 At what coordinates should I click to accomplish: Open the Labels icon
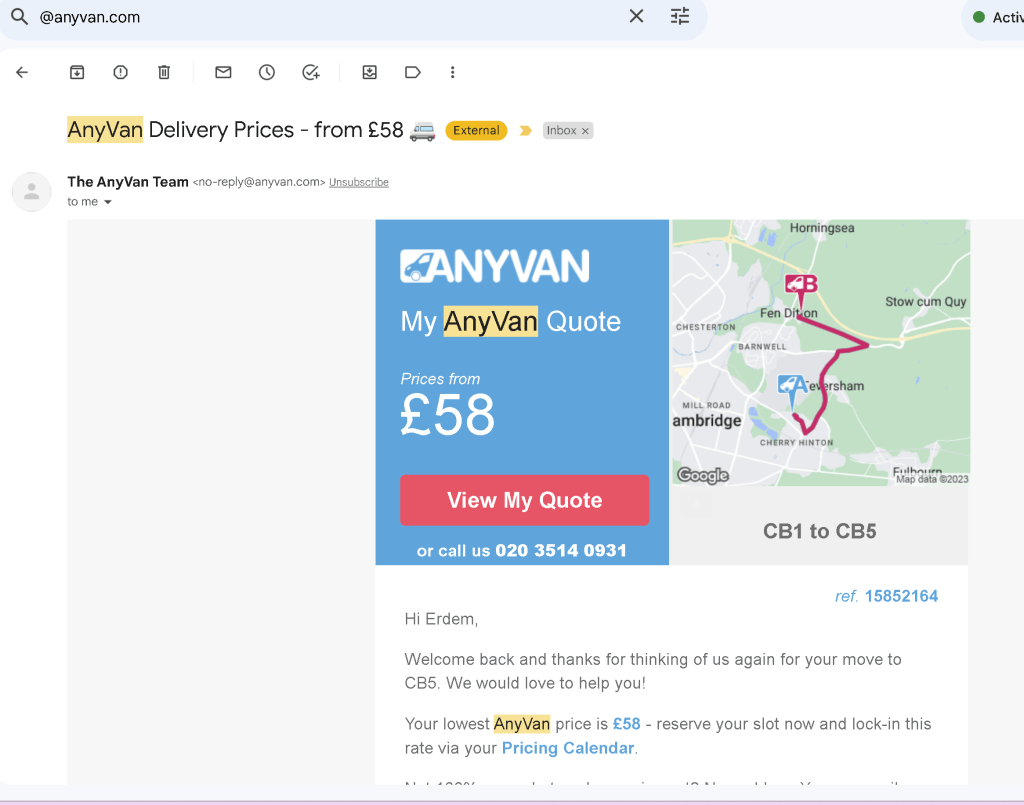pos(413,72)
